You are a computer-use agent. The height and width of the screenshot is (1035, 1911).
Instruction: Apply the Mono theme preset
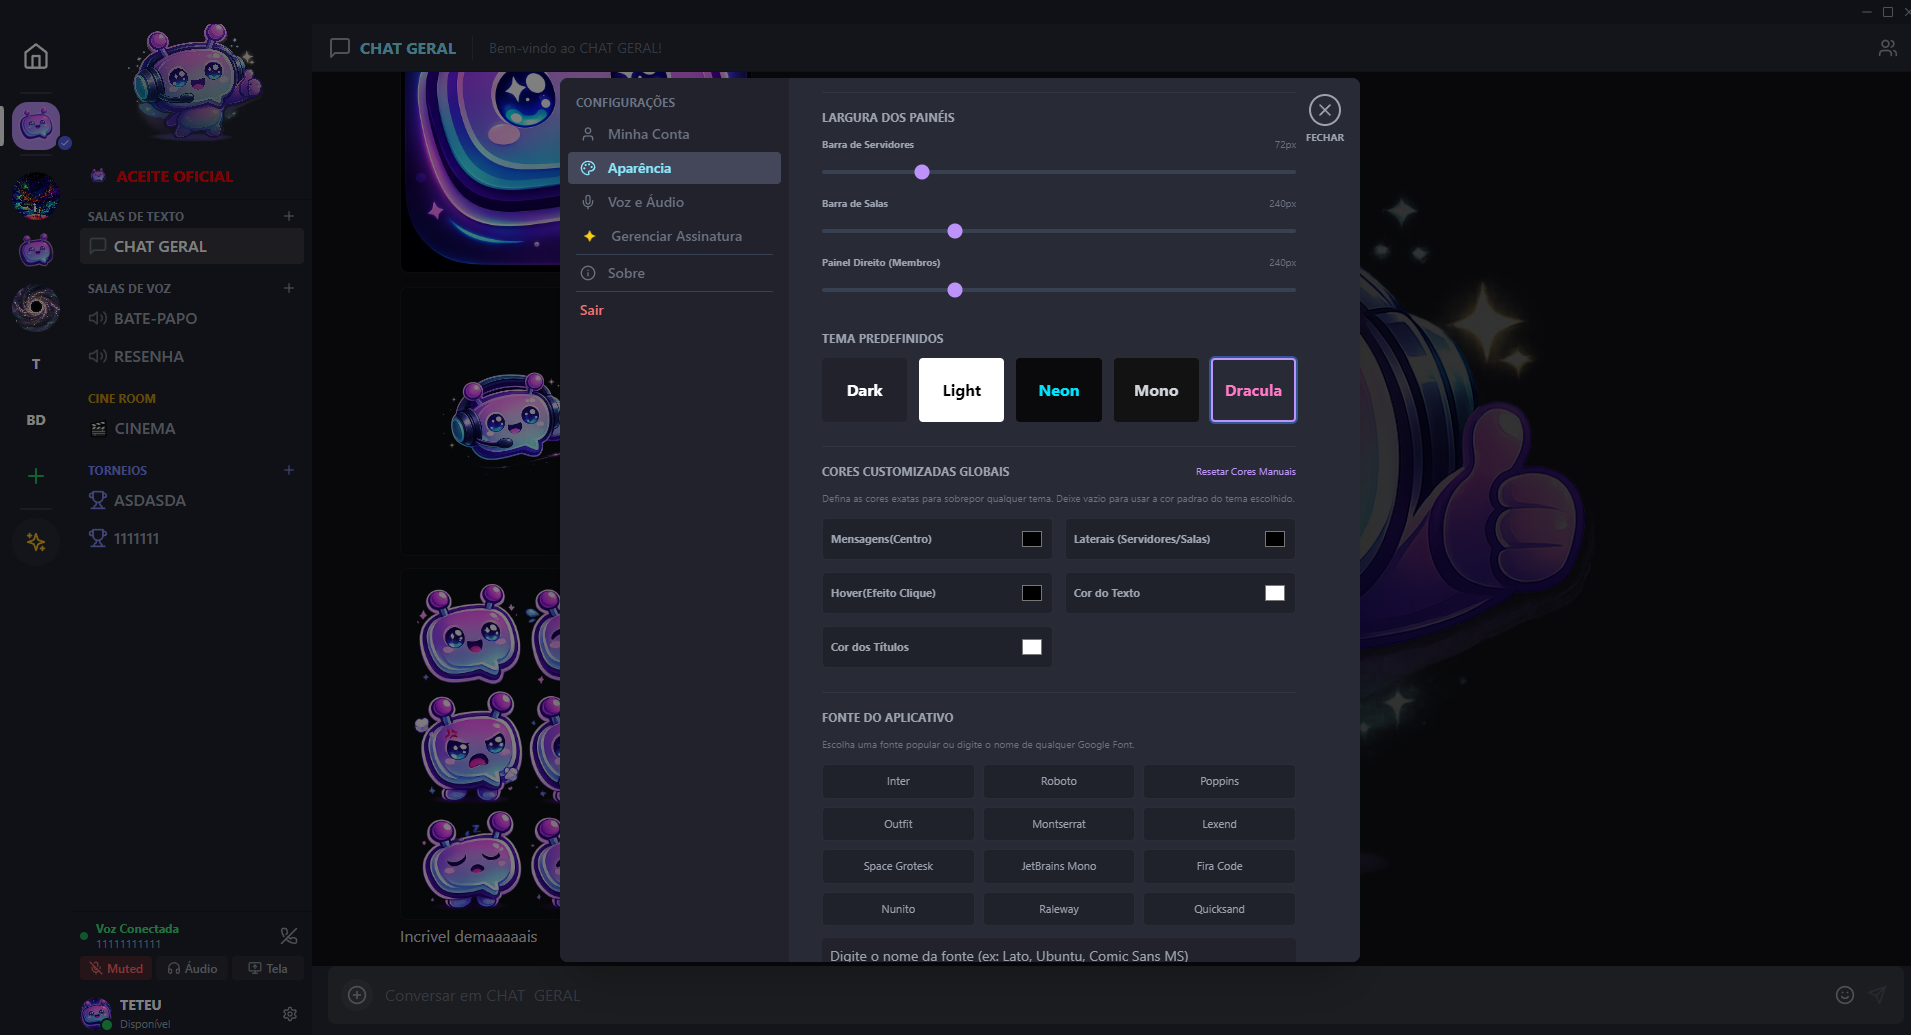coord(1156,390)
